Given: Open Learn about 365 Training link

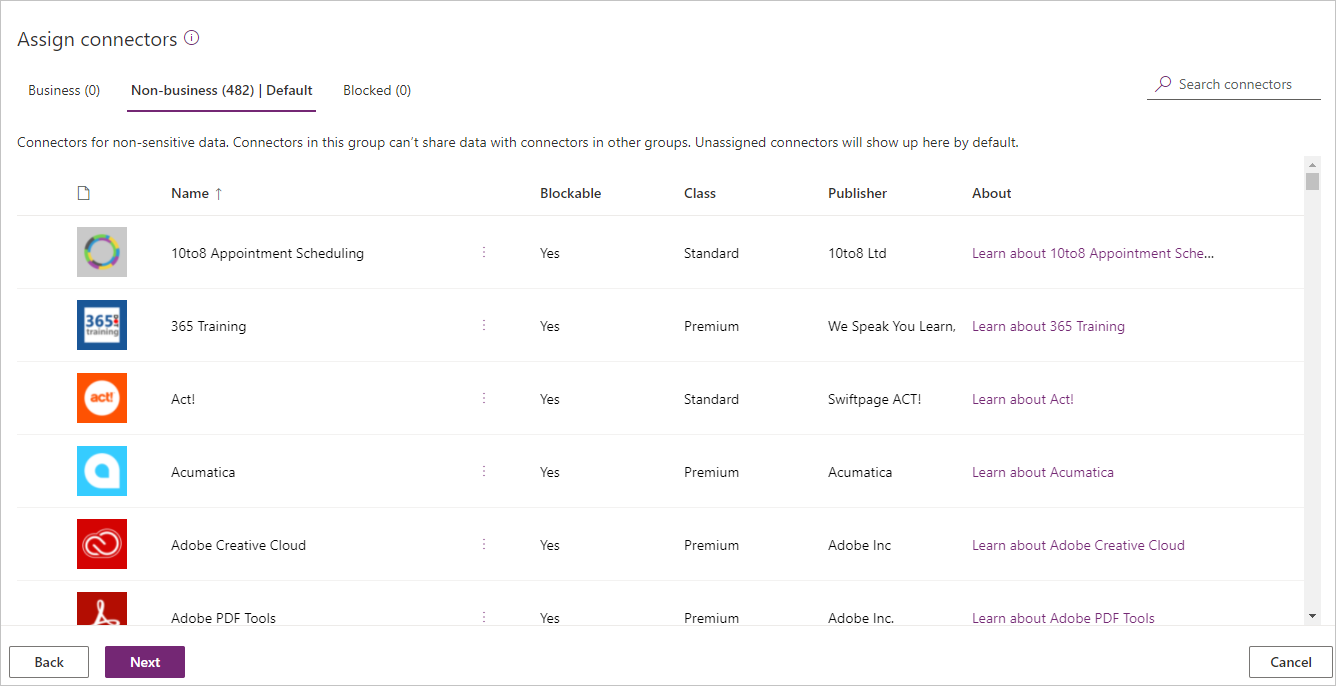Looking at the screenshot, I should [1048, 326].
